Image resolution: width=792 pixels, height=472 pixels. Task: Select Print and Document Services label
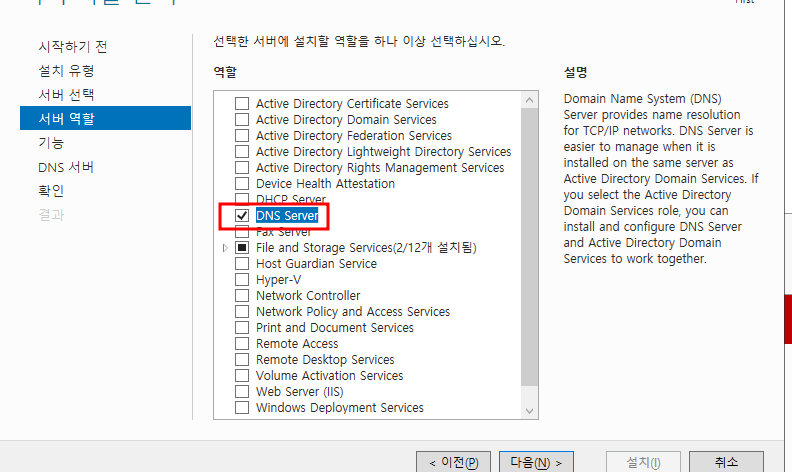pyautogui.click(x=334, y=327)
